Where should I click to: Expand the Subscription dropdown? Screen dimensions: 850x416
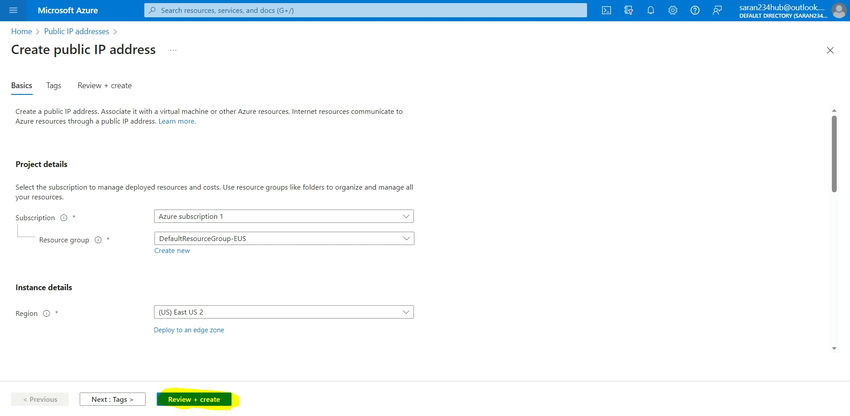pyautogui.click(x=284, y=216)
